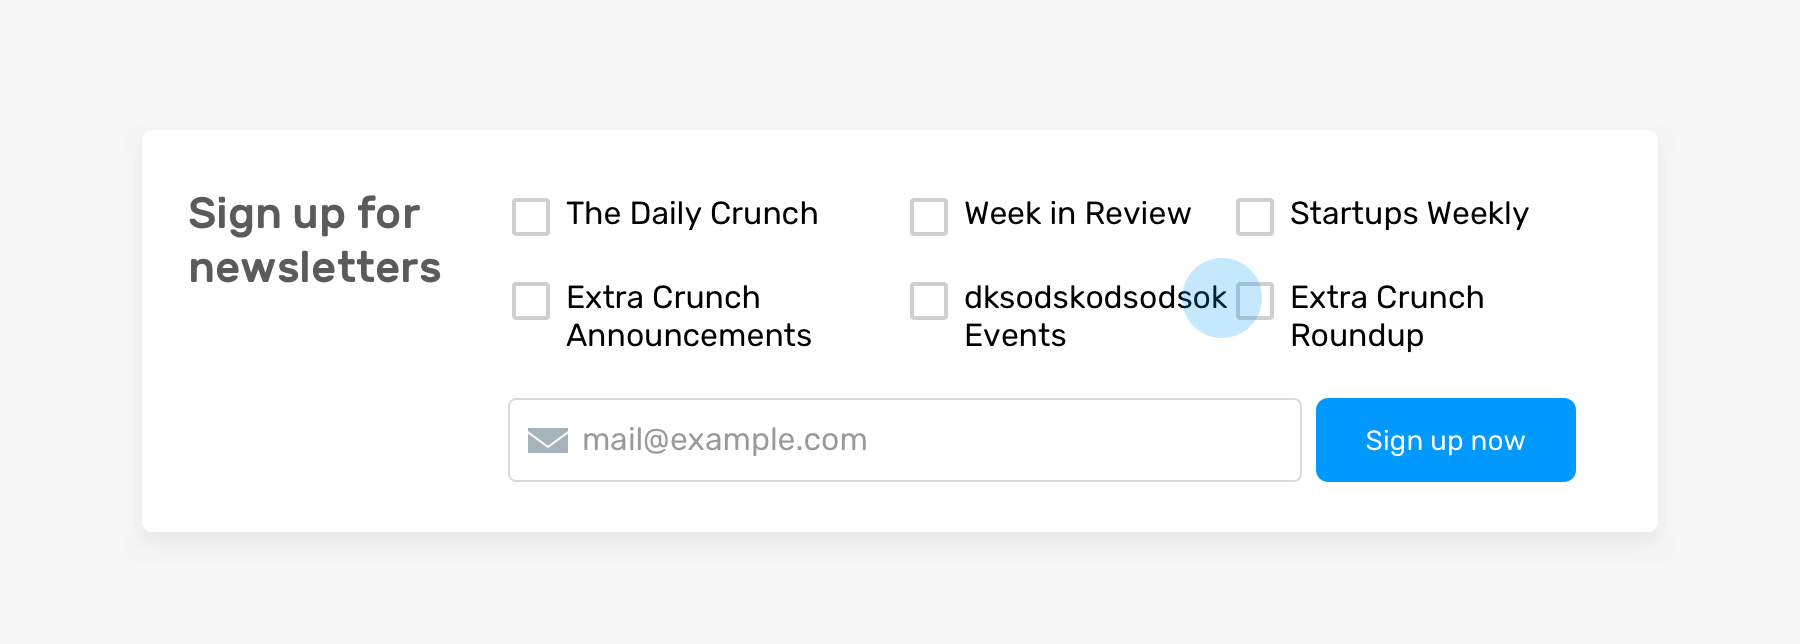Viewport: 1800px width, 644px height.
Task: Check the Extra Crunch Roundup checkbox
Action: tap(1257, 300)
